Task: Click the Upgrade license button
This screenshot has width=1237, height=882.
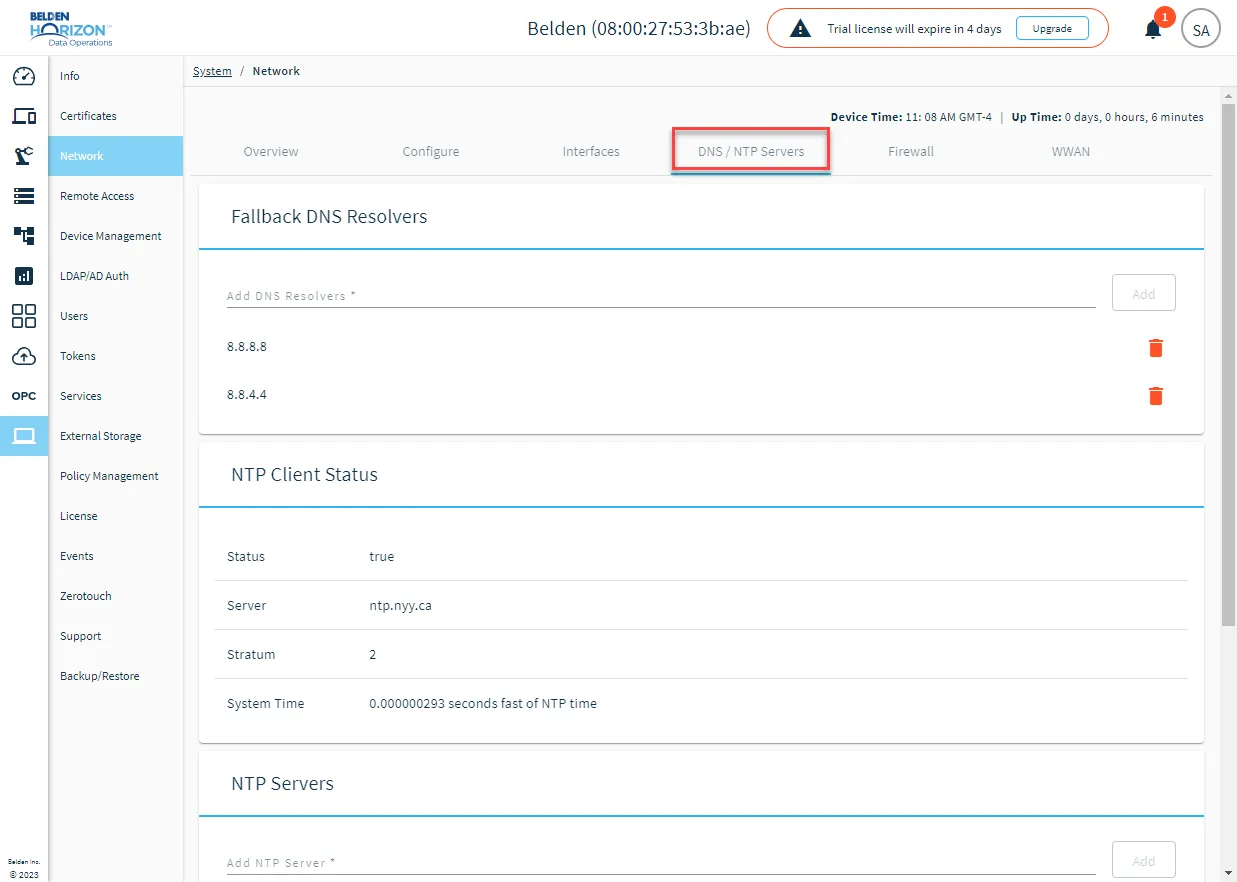Action: click(1052, 29)
